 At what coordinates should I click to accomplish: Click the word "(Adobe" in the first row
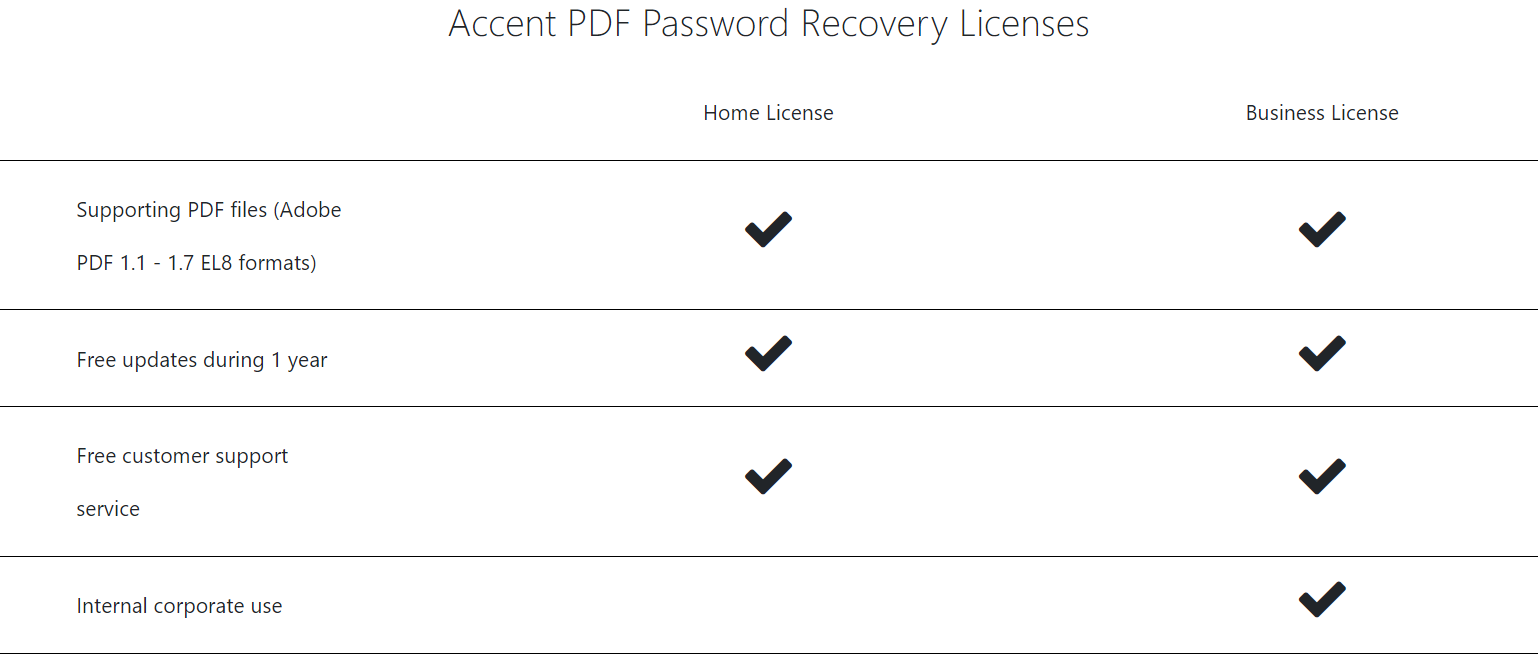(309, 210)
